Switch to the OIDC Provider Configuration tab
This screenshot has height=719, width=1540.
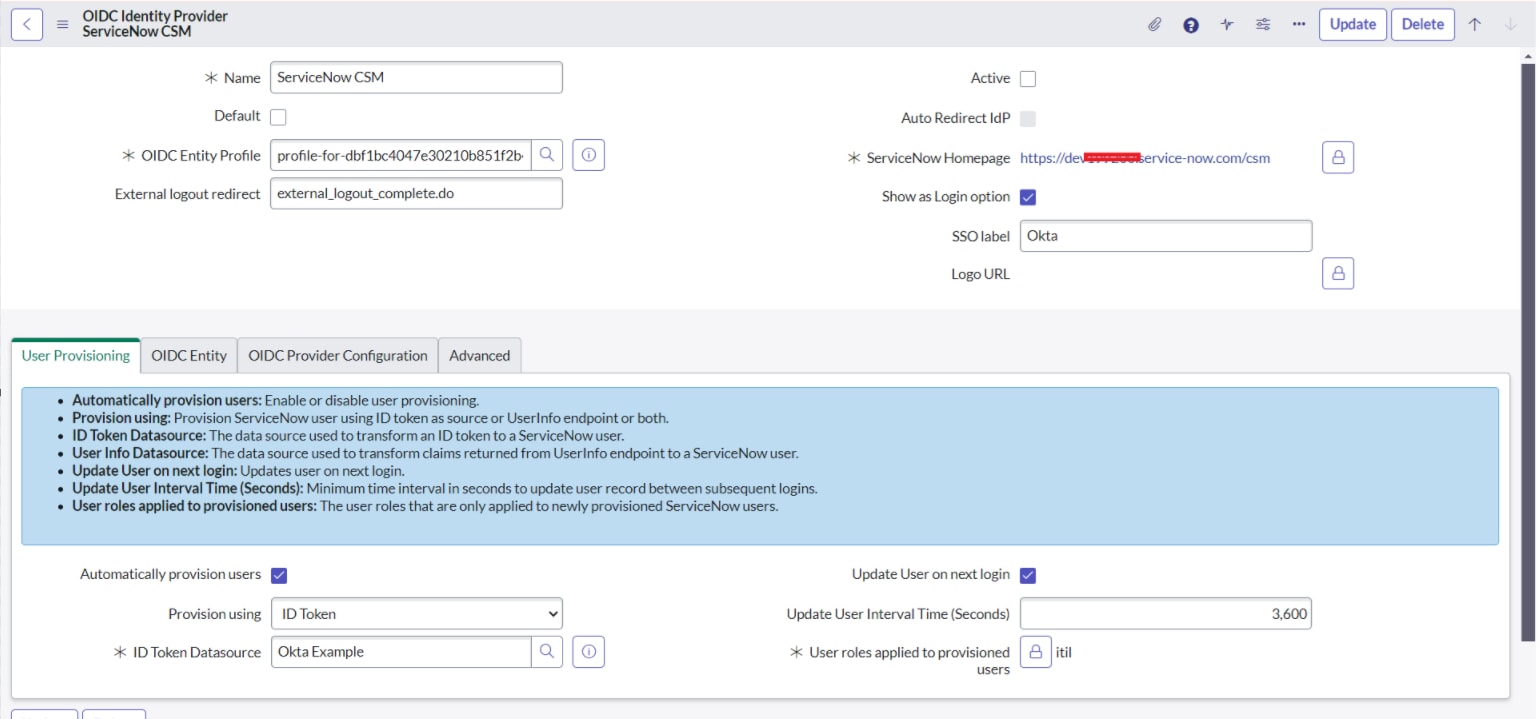336,355
